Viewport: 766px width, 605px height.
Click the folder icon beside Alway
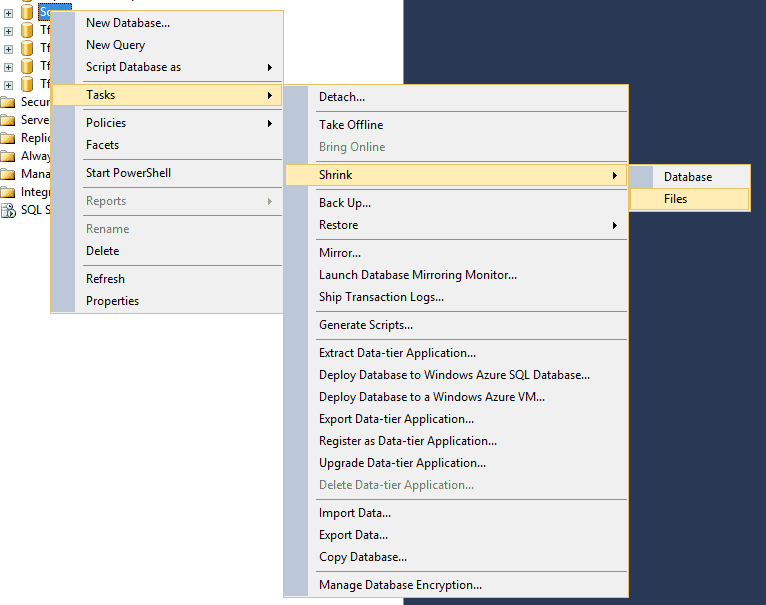coord(8,156)
